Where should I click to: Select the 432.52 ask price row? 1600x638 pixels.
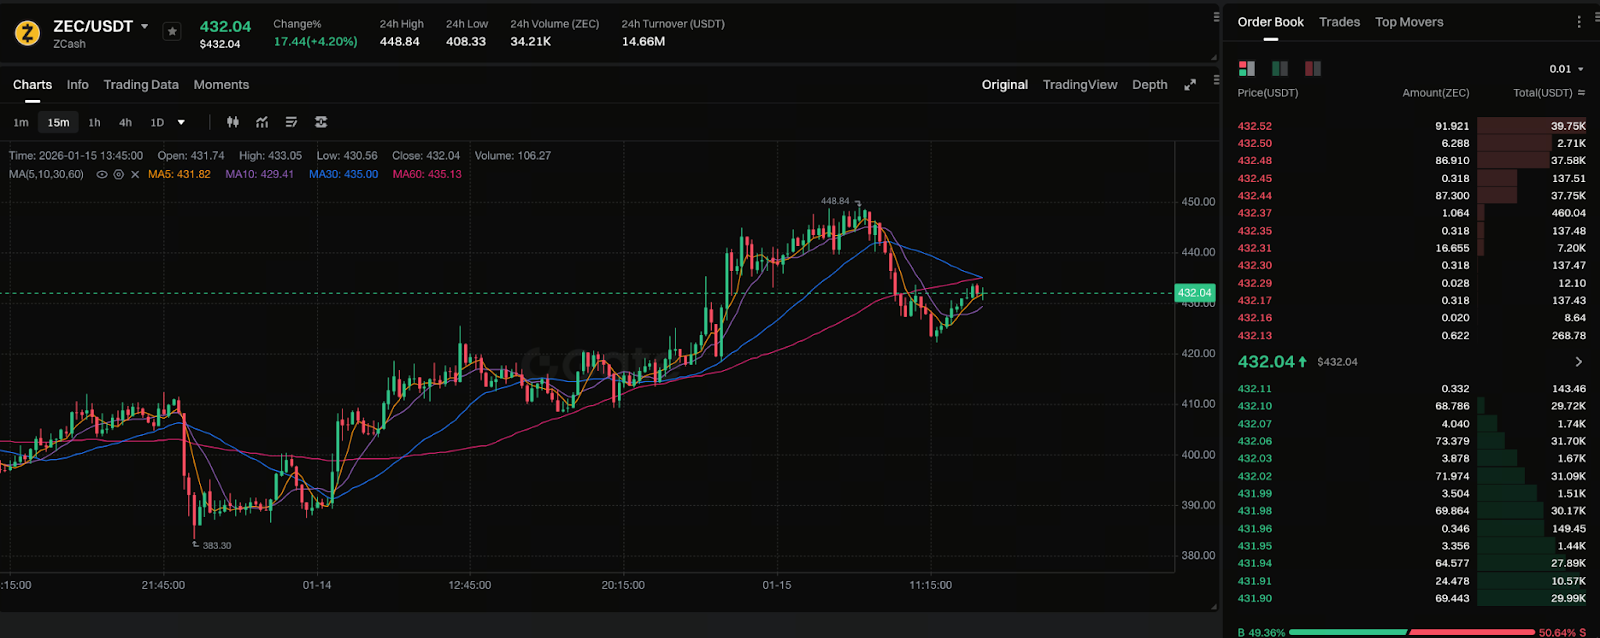point(1412,126)
